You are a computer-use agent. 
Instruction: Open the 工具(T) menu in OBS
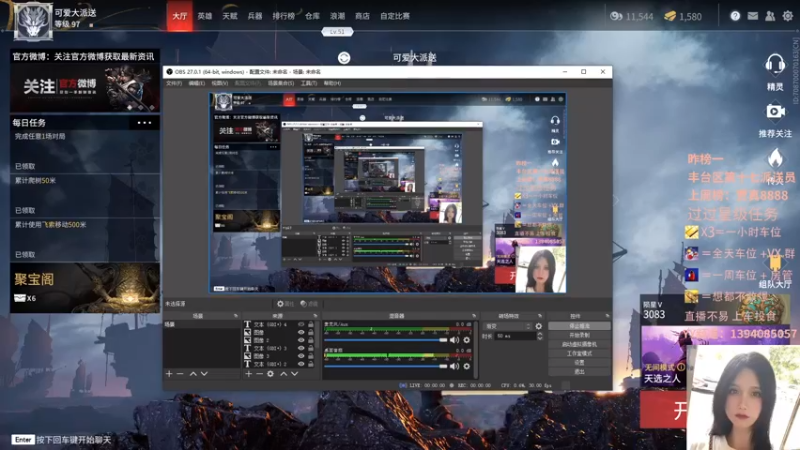[309, 83]
